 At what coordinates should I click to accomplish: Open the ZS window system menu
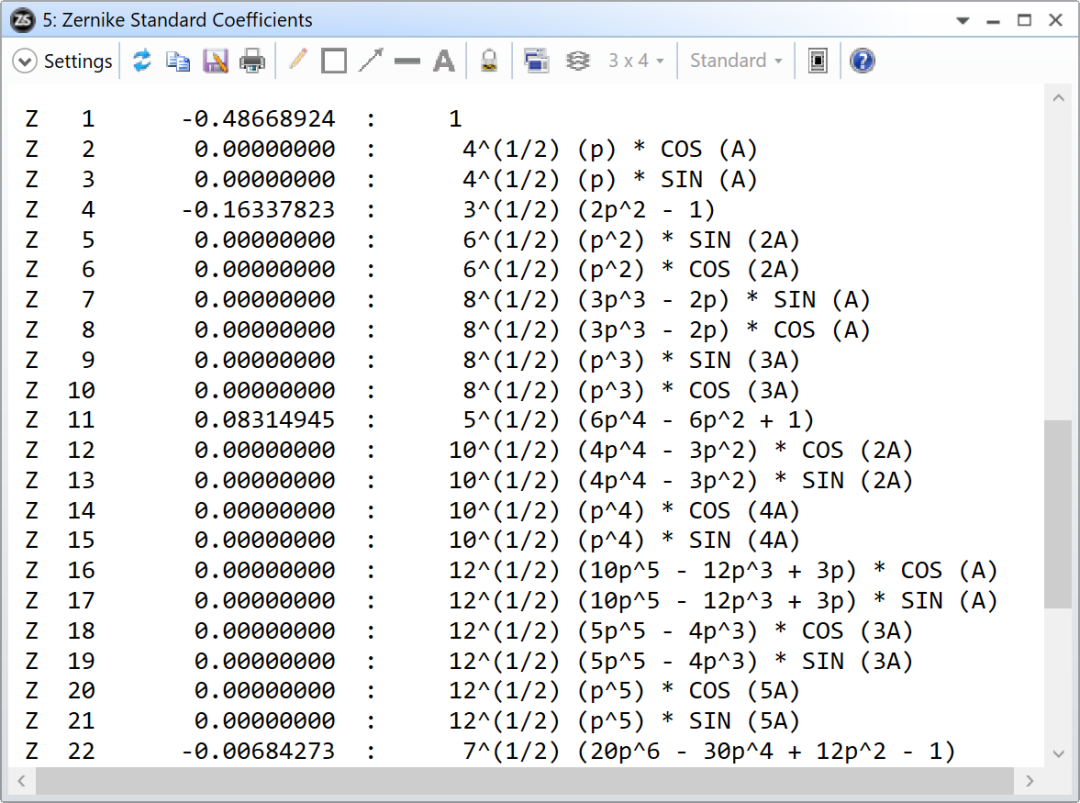coord(19,20)
